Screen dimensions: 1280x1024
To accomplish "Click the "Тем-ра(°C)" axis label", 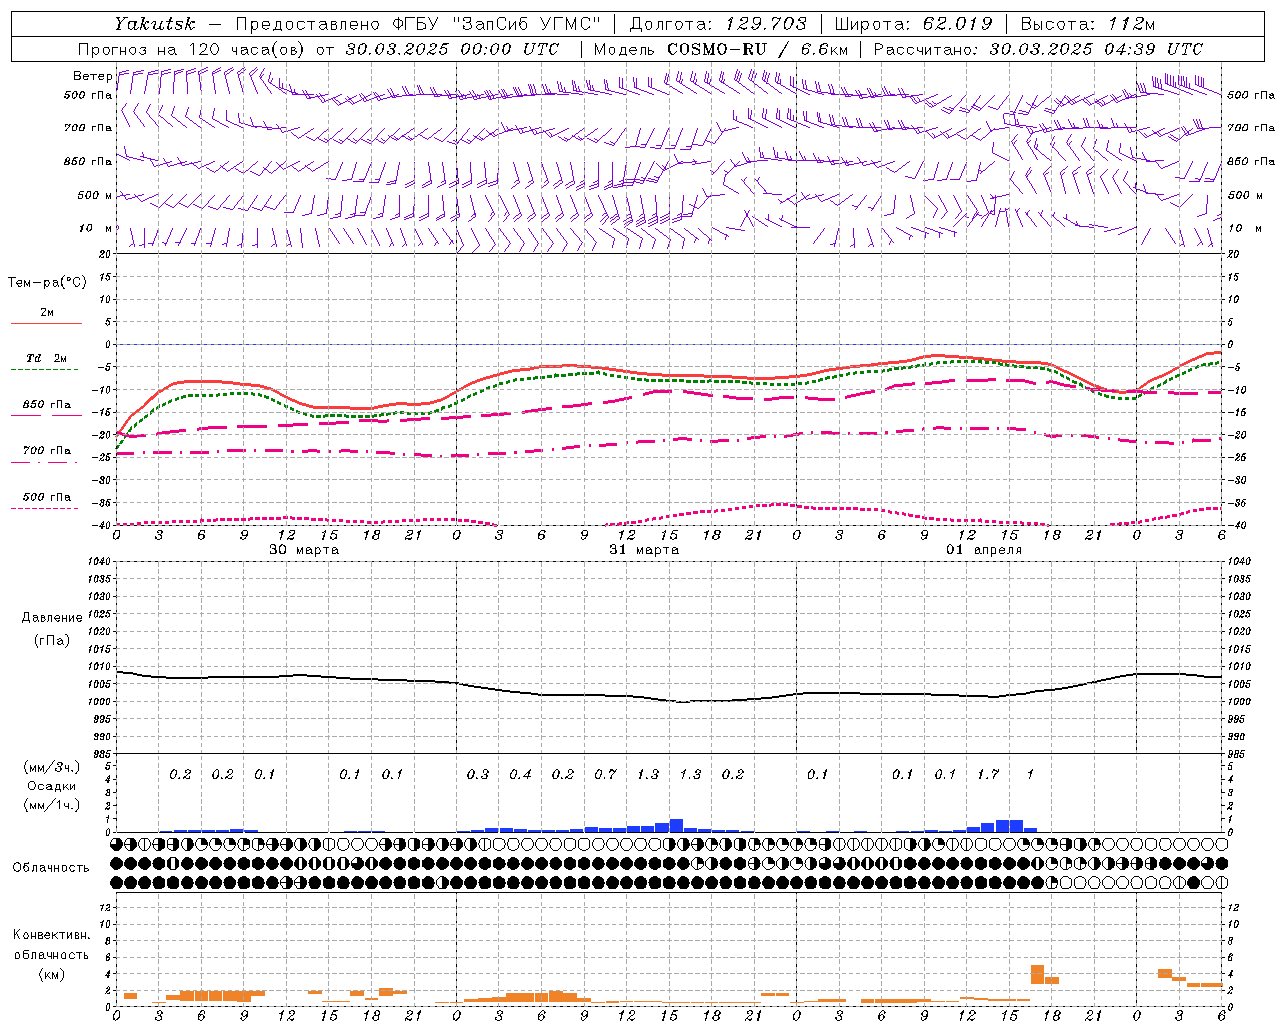I will pyautogui.click(x=47, y=283).
